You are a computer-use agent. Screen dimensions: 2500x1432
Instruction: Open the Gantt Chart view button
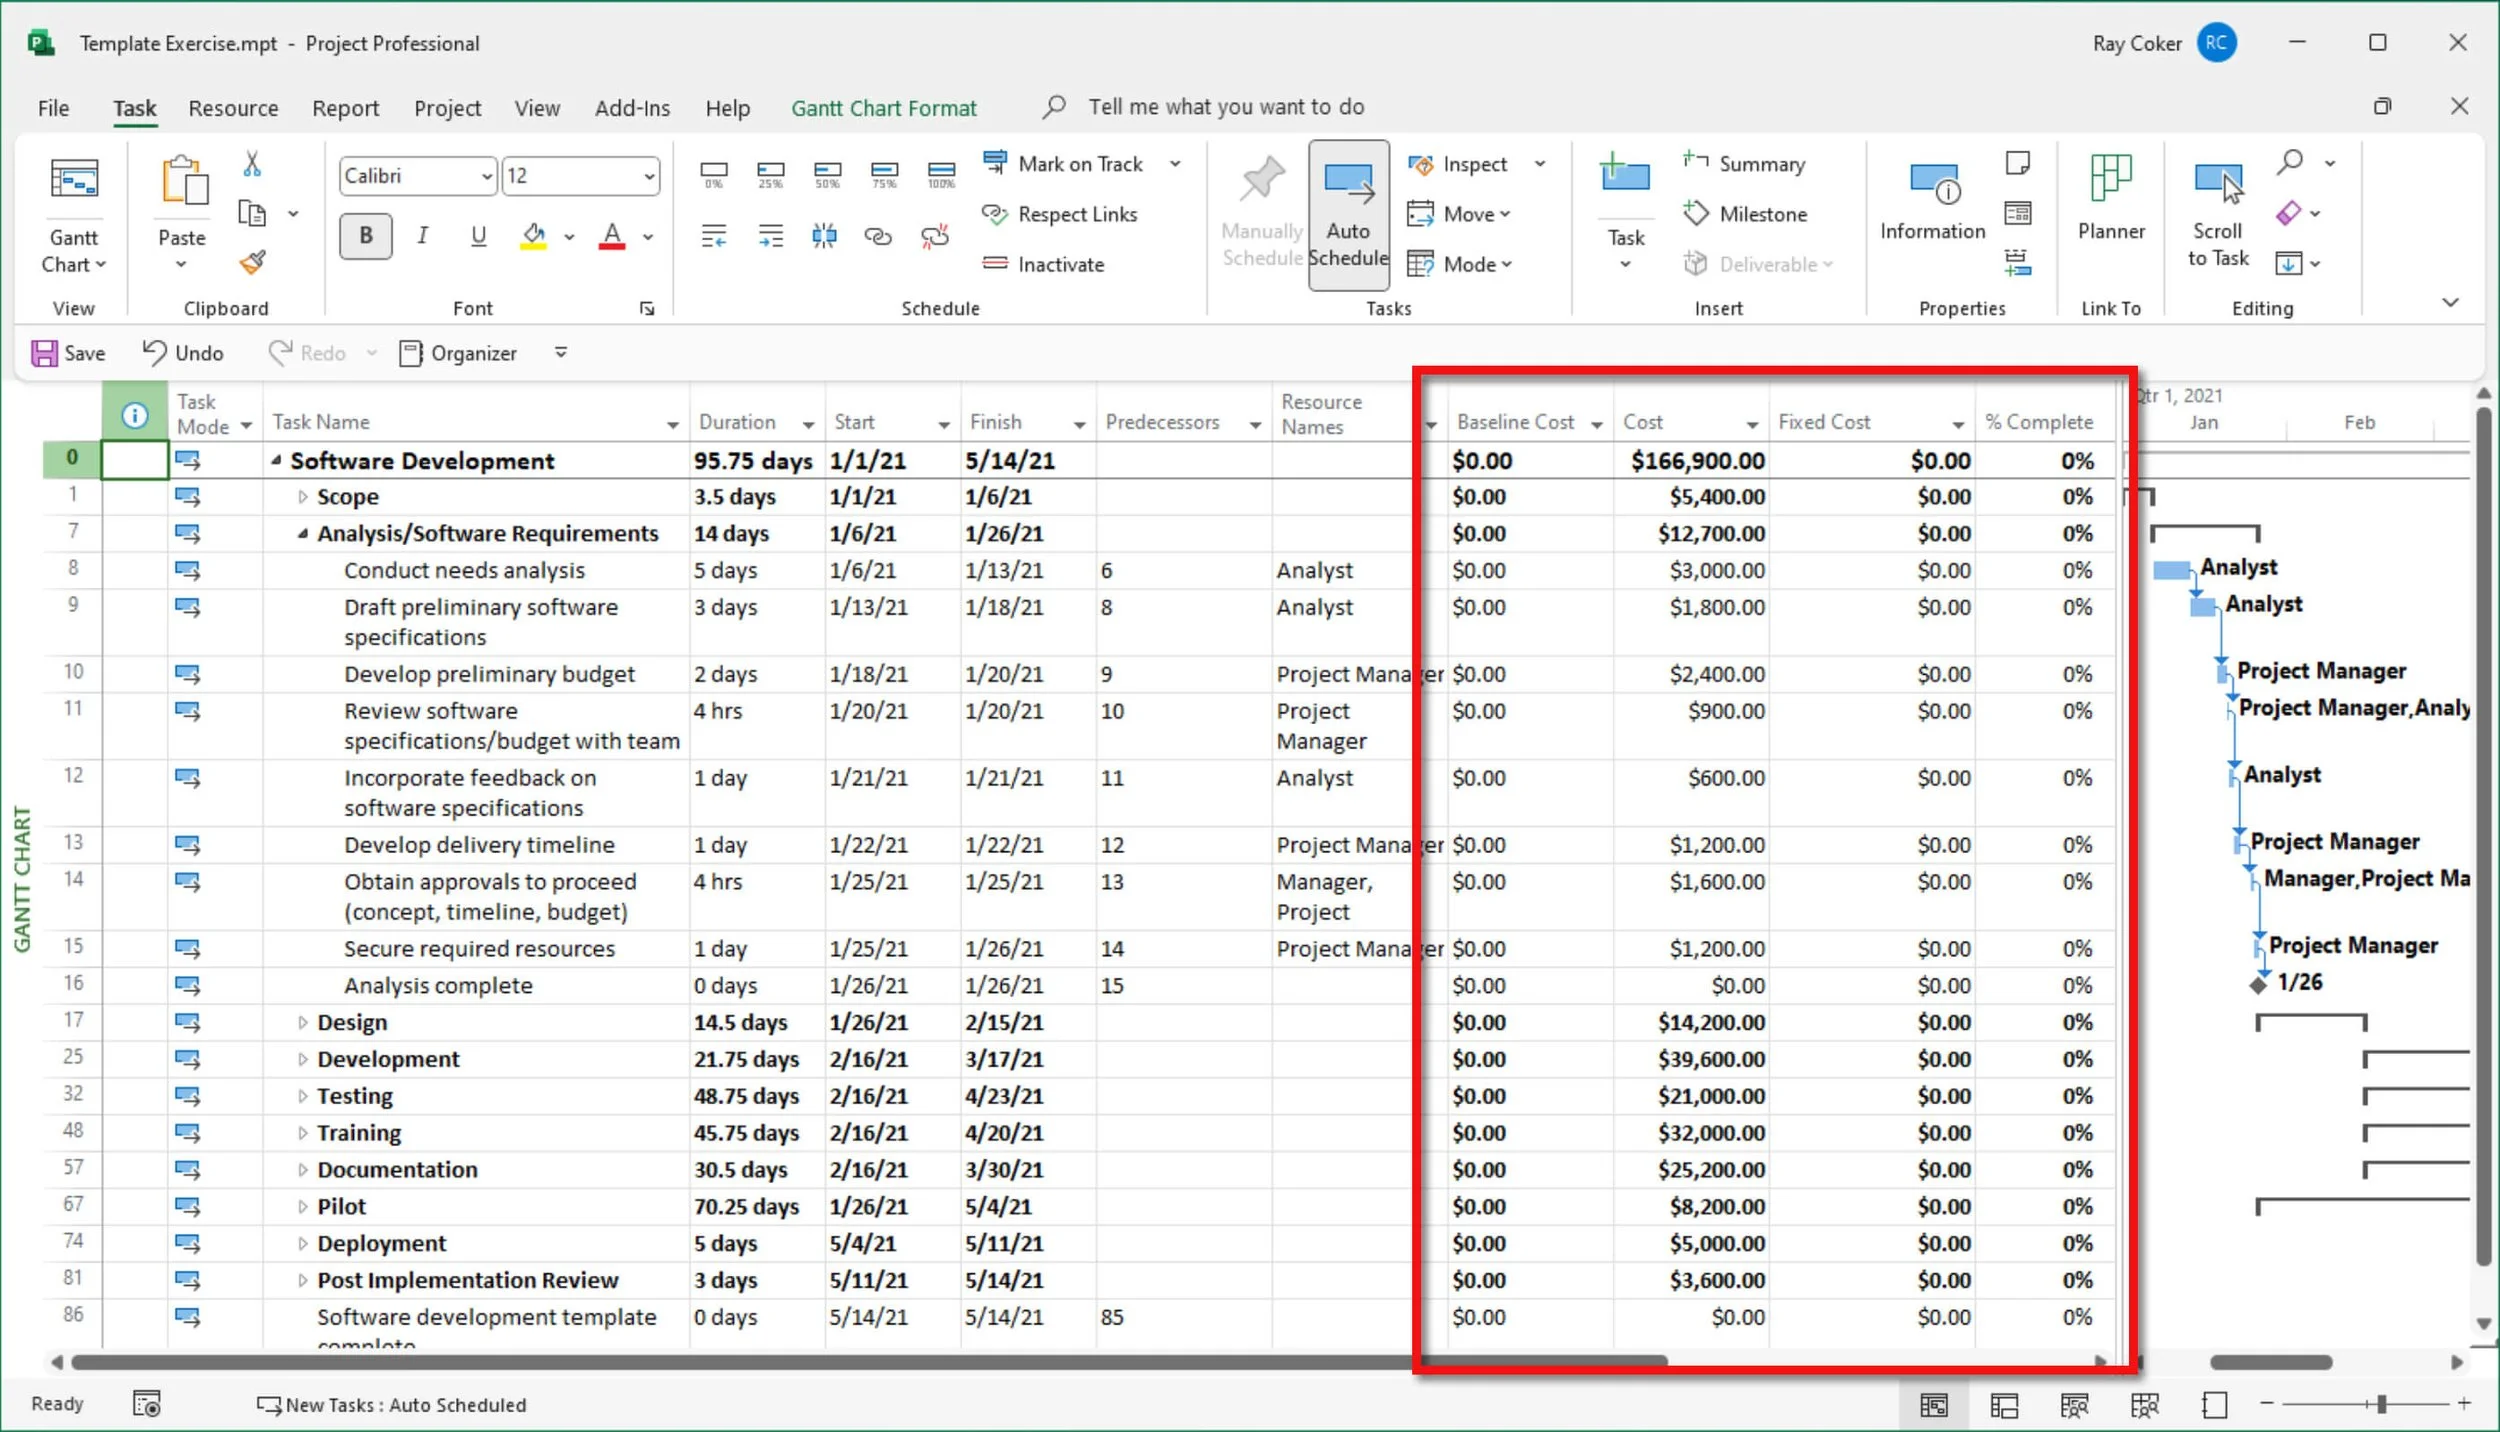[x=73, y=215]
